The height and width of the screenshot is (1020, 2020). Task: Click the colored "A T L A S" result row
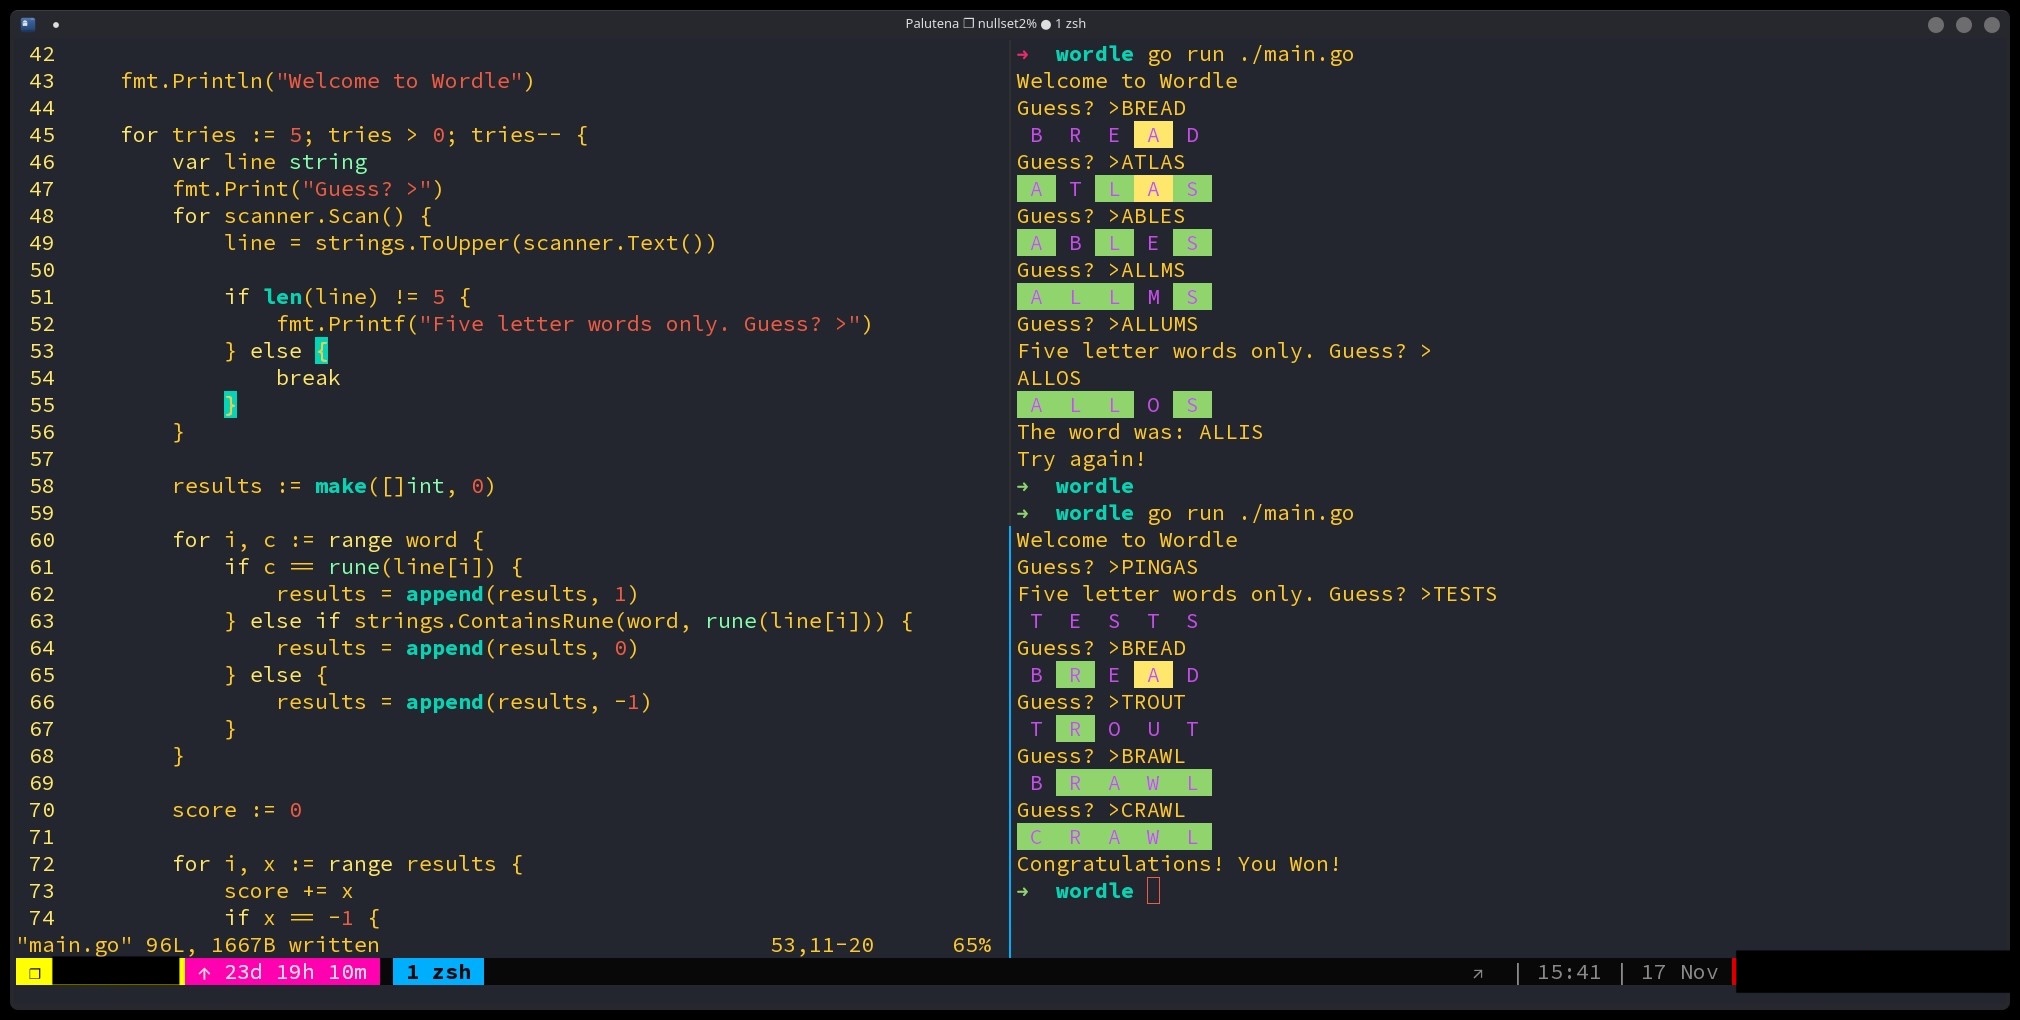pyautogui.click(x=1114, y=189)
